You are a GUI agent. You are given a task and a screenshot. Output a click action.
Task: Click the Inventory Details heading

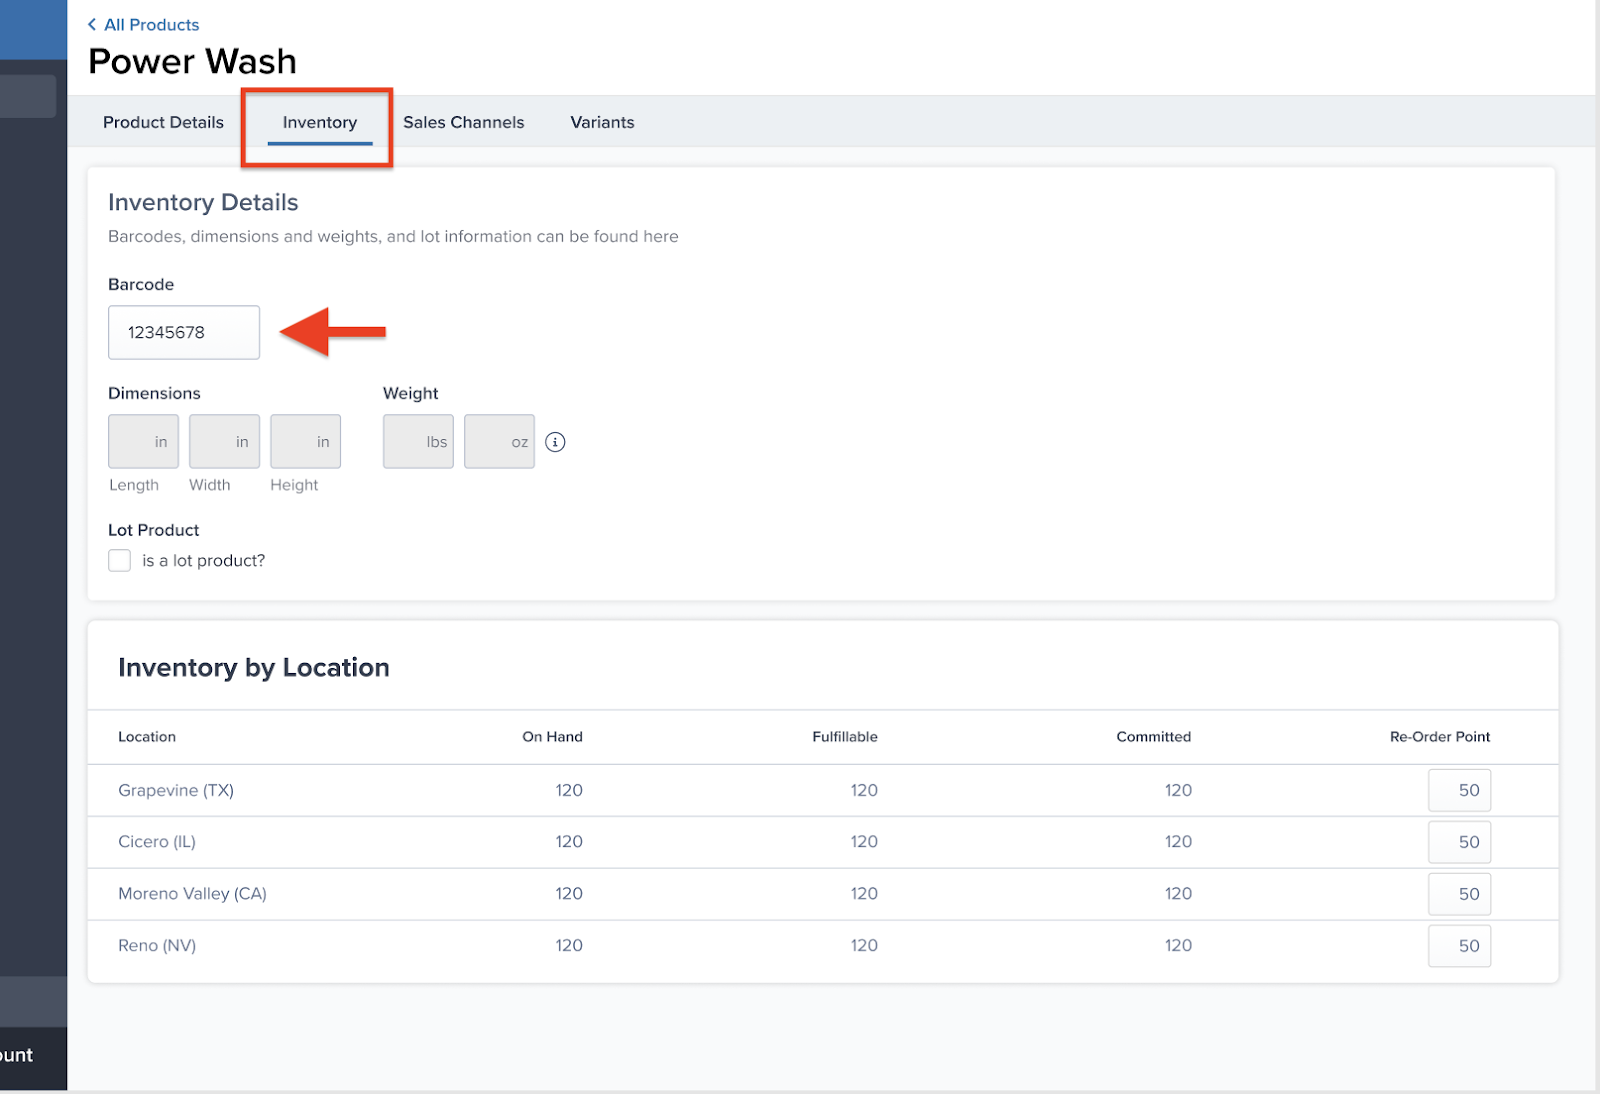pyautogui.click(x=203, y=202)
